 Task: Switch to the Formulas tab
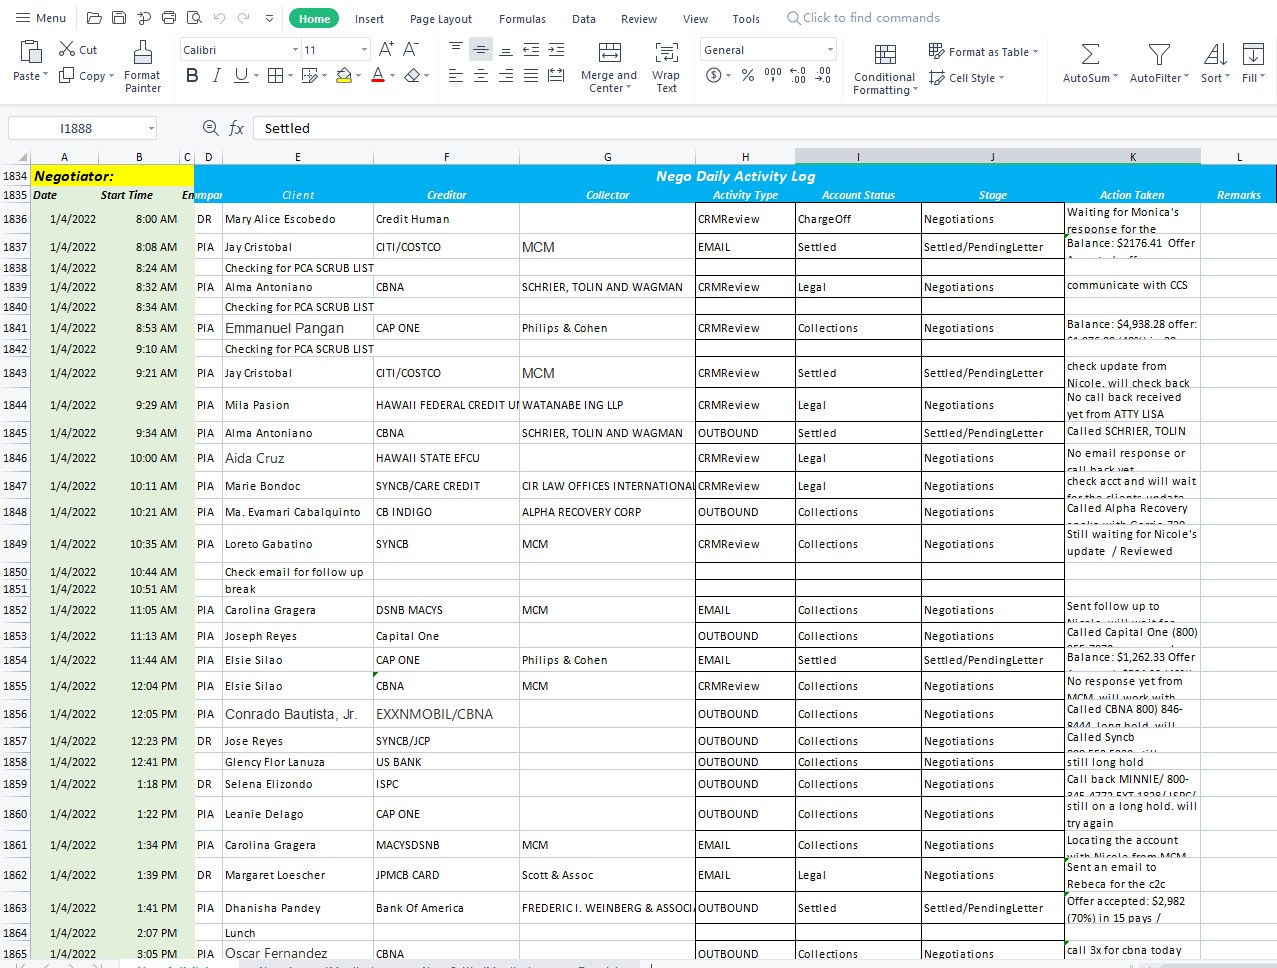(522, 19)
